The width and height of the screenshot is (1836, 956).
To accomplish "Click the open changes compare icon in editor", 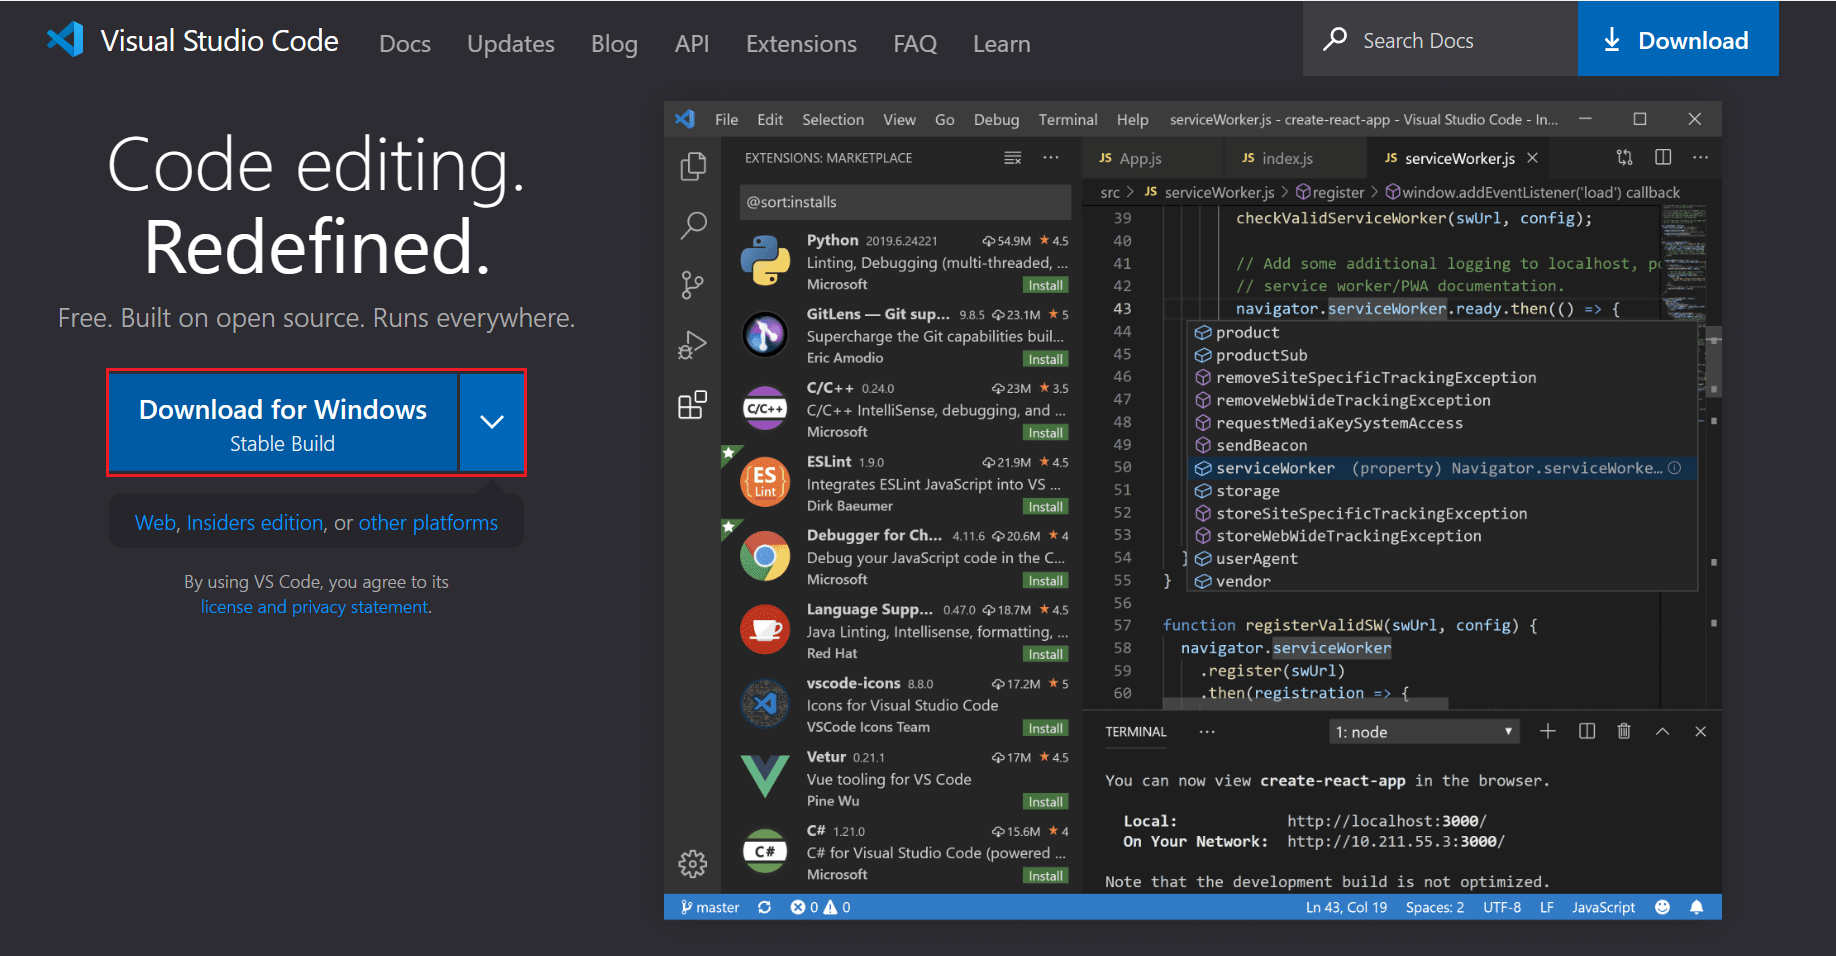I will [1625, 157].
